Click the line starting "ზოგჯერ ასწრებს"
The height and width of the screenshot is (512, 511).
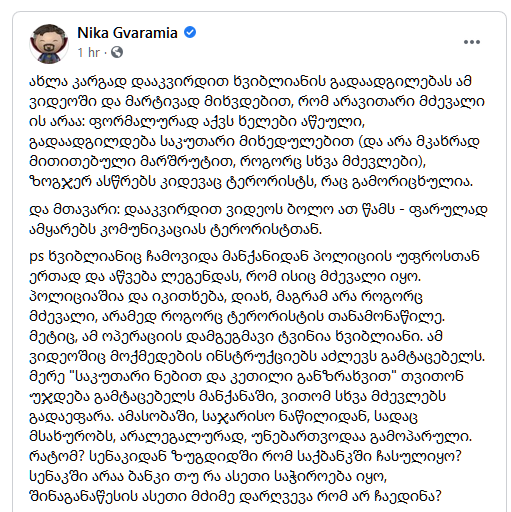251,182
